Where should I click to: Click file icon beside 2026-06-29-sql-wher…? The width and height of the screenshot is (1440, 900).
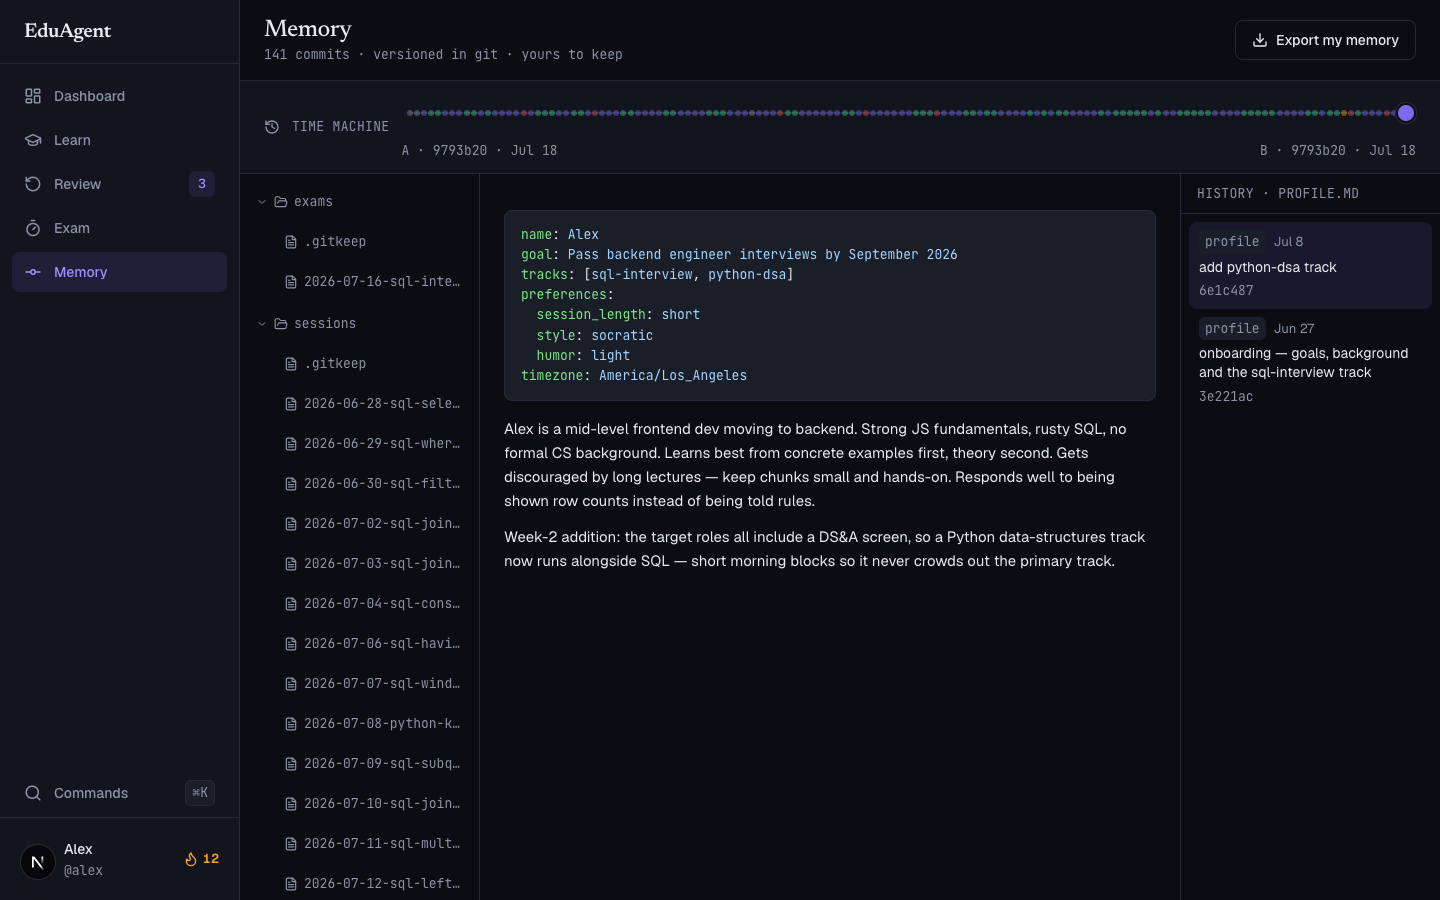point(291,444)
